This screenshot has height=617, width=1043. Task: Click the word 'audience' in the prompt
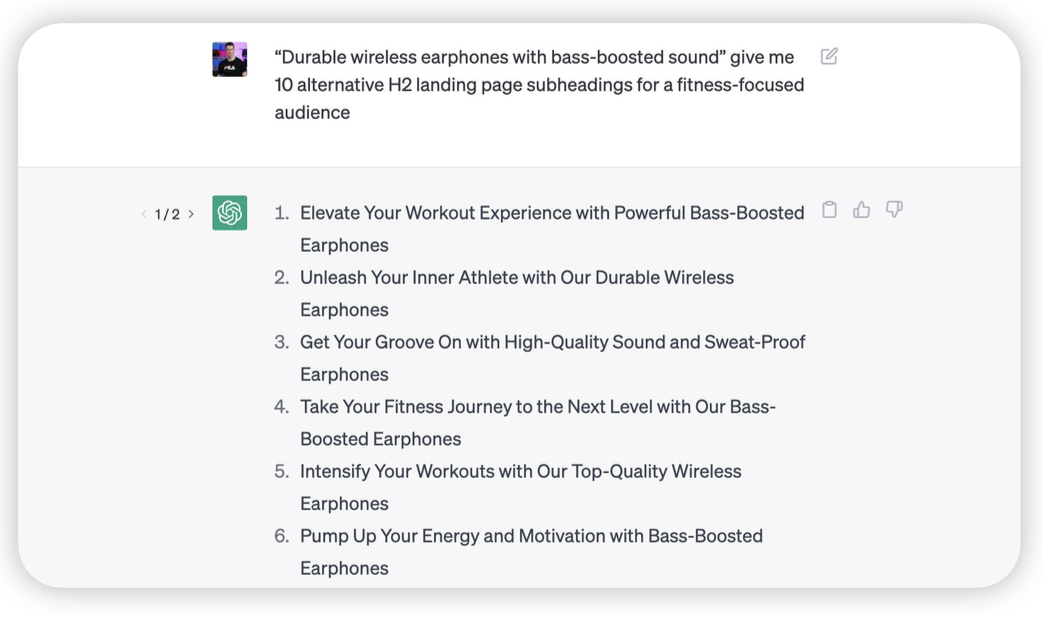[312, 112]
